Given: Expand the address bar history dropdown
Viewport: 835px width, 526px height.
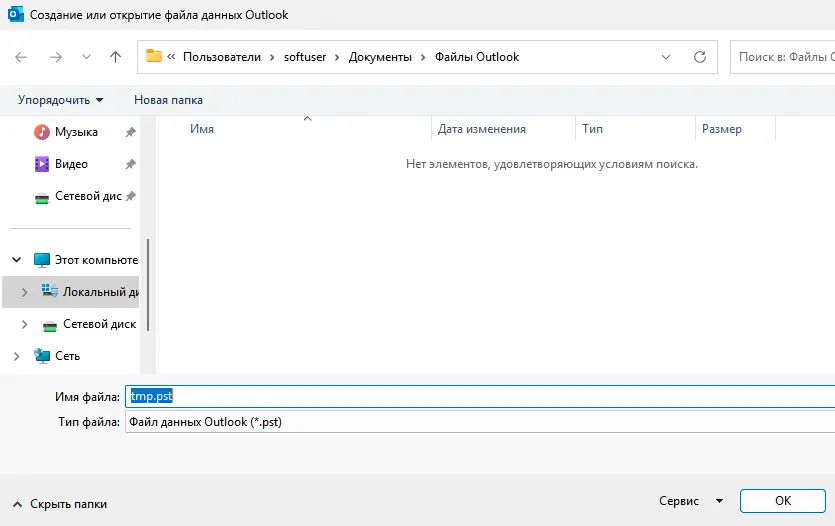Looking at the screenshot, I should [x=666, y=57].
